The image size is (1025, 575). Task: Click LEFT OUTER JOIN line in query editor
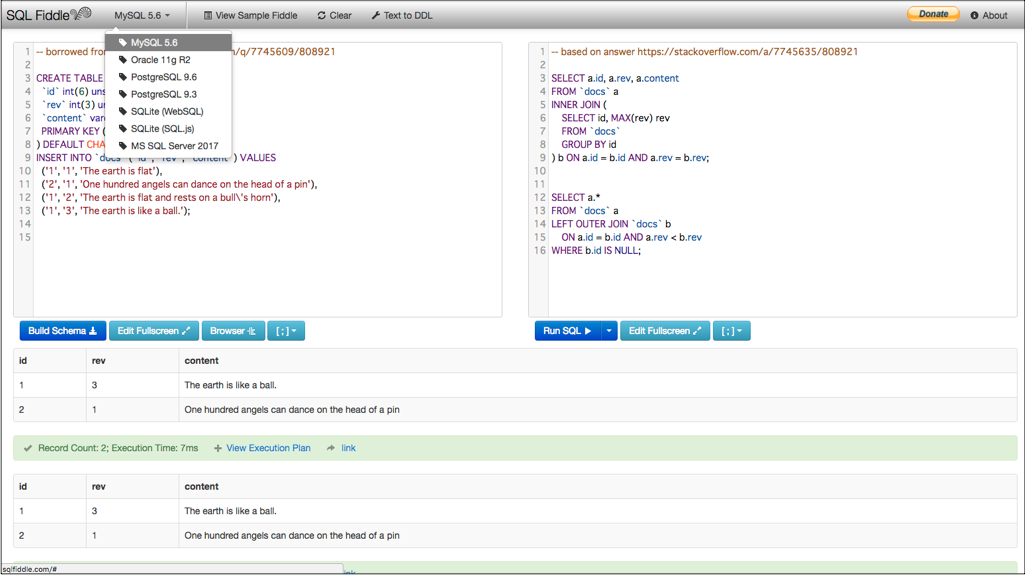coord(611,223)
